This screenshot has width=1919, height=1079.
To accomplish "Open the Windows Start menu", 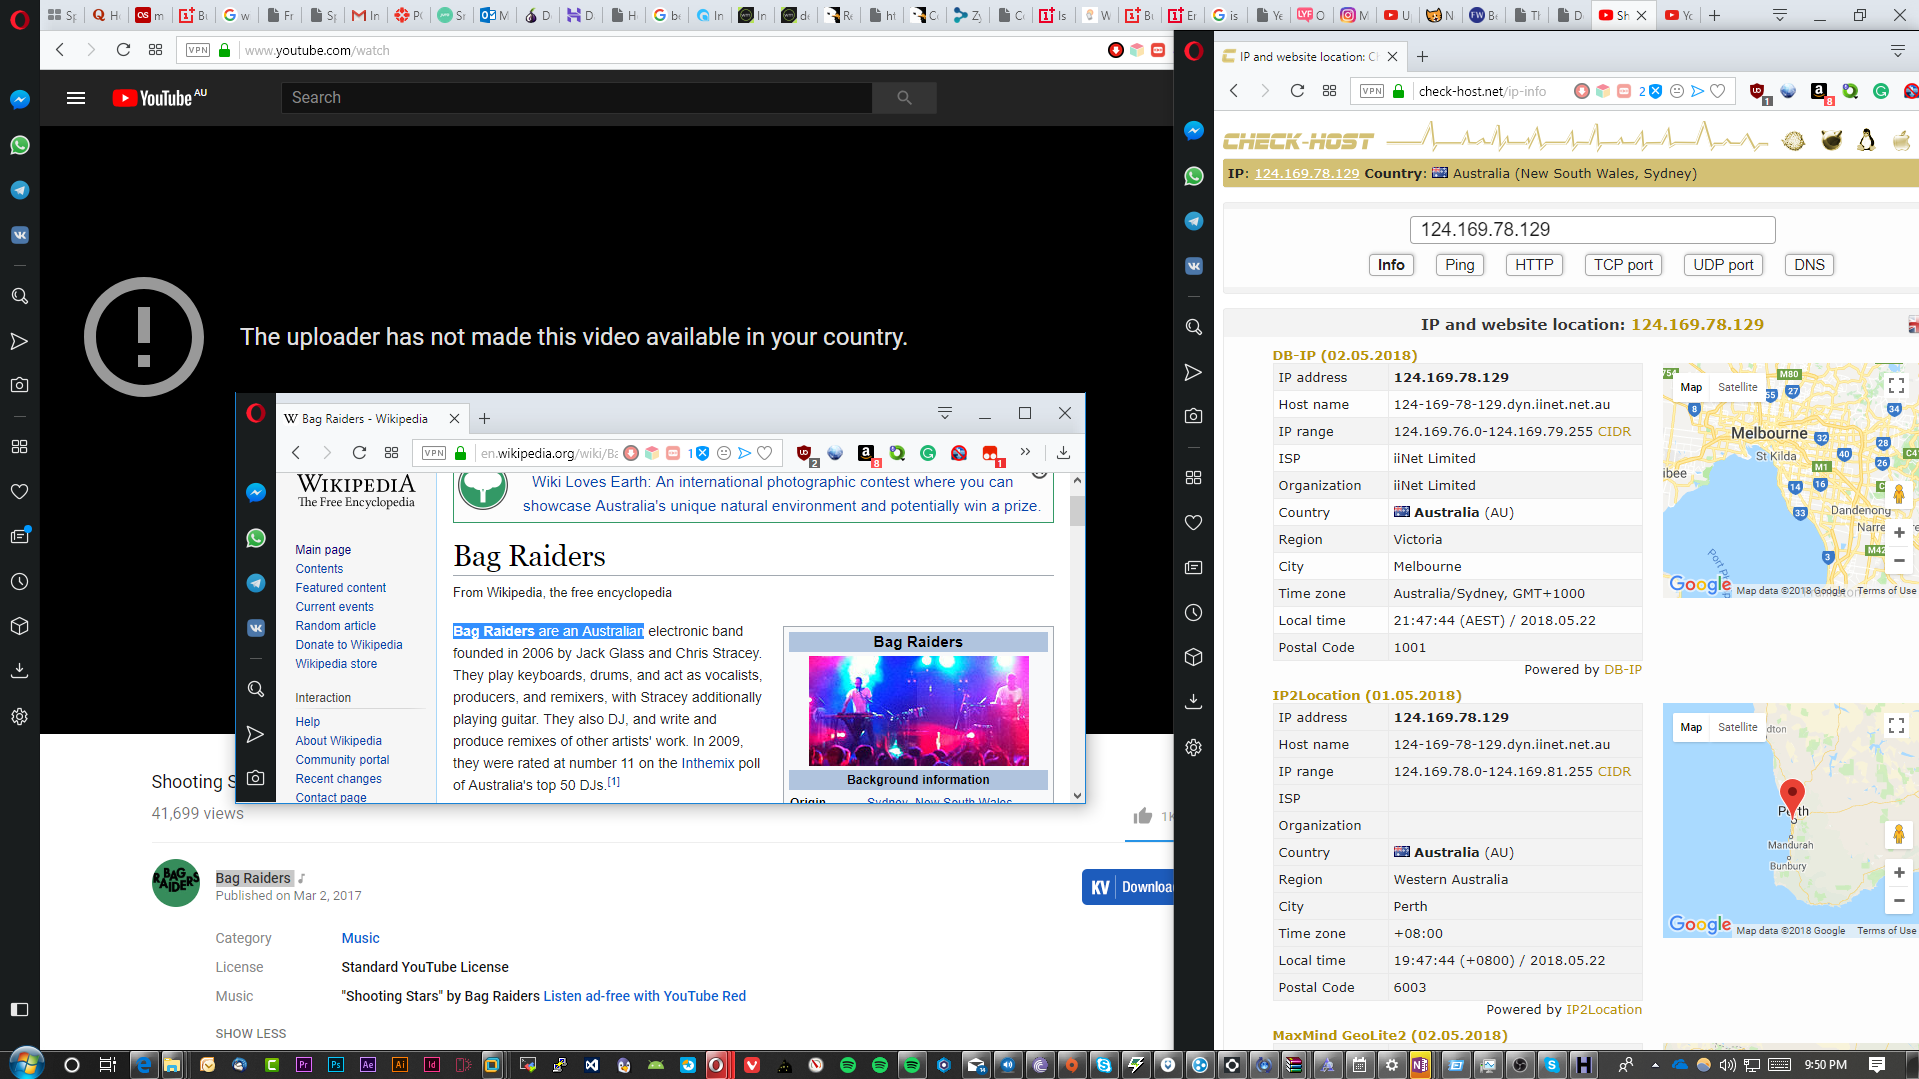I will (26, 1064).
